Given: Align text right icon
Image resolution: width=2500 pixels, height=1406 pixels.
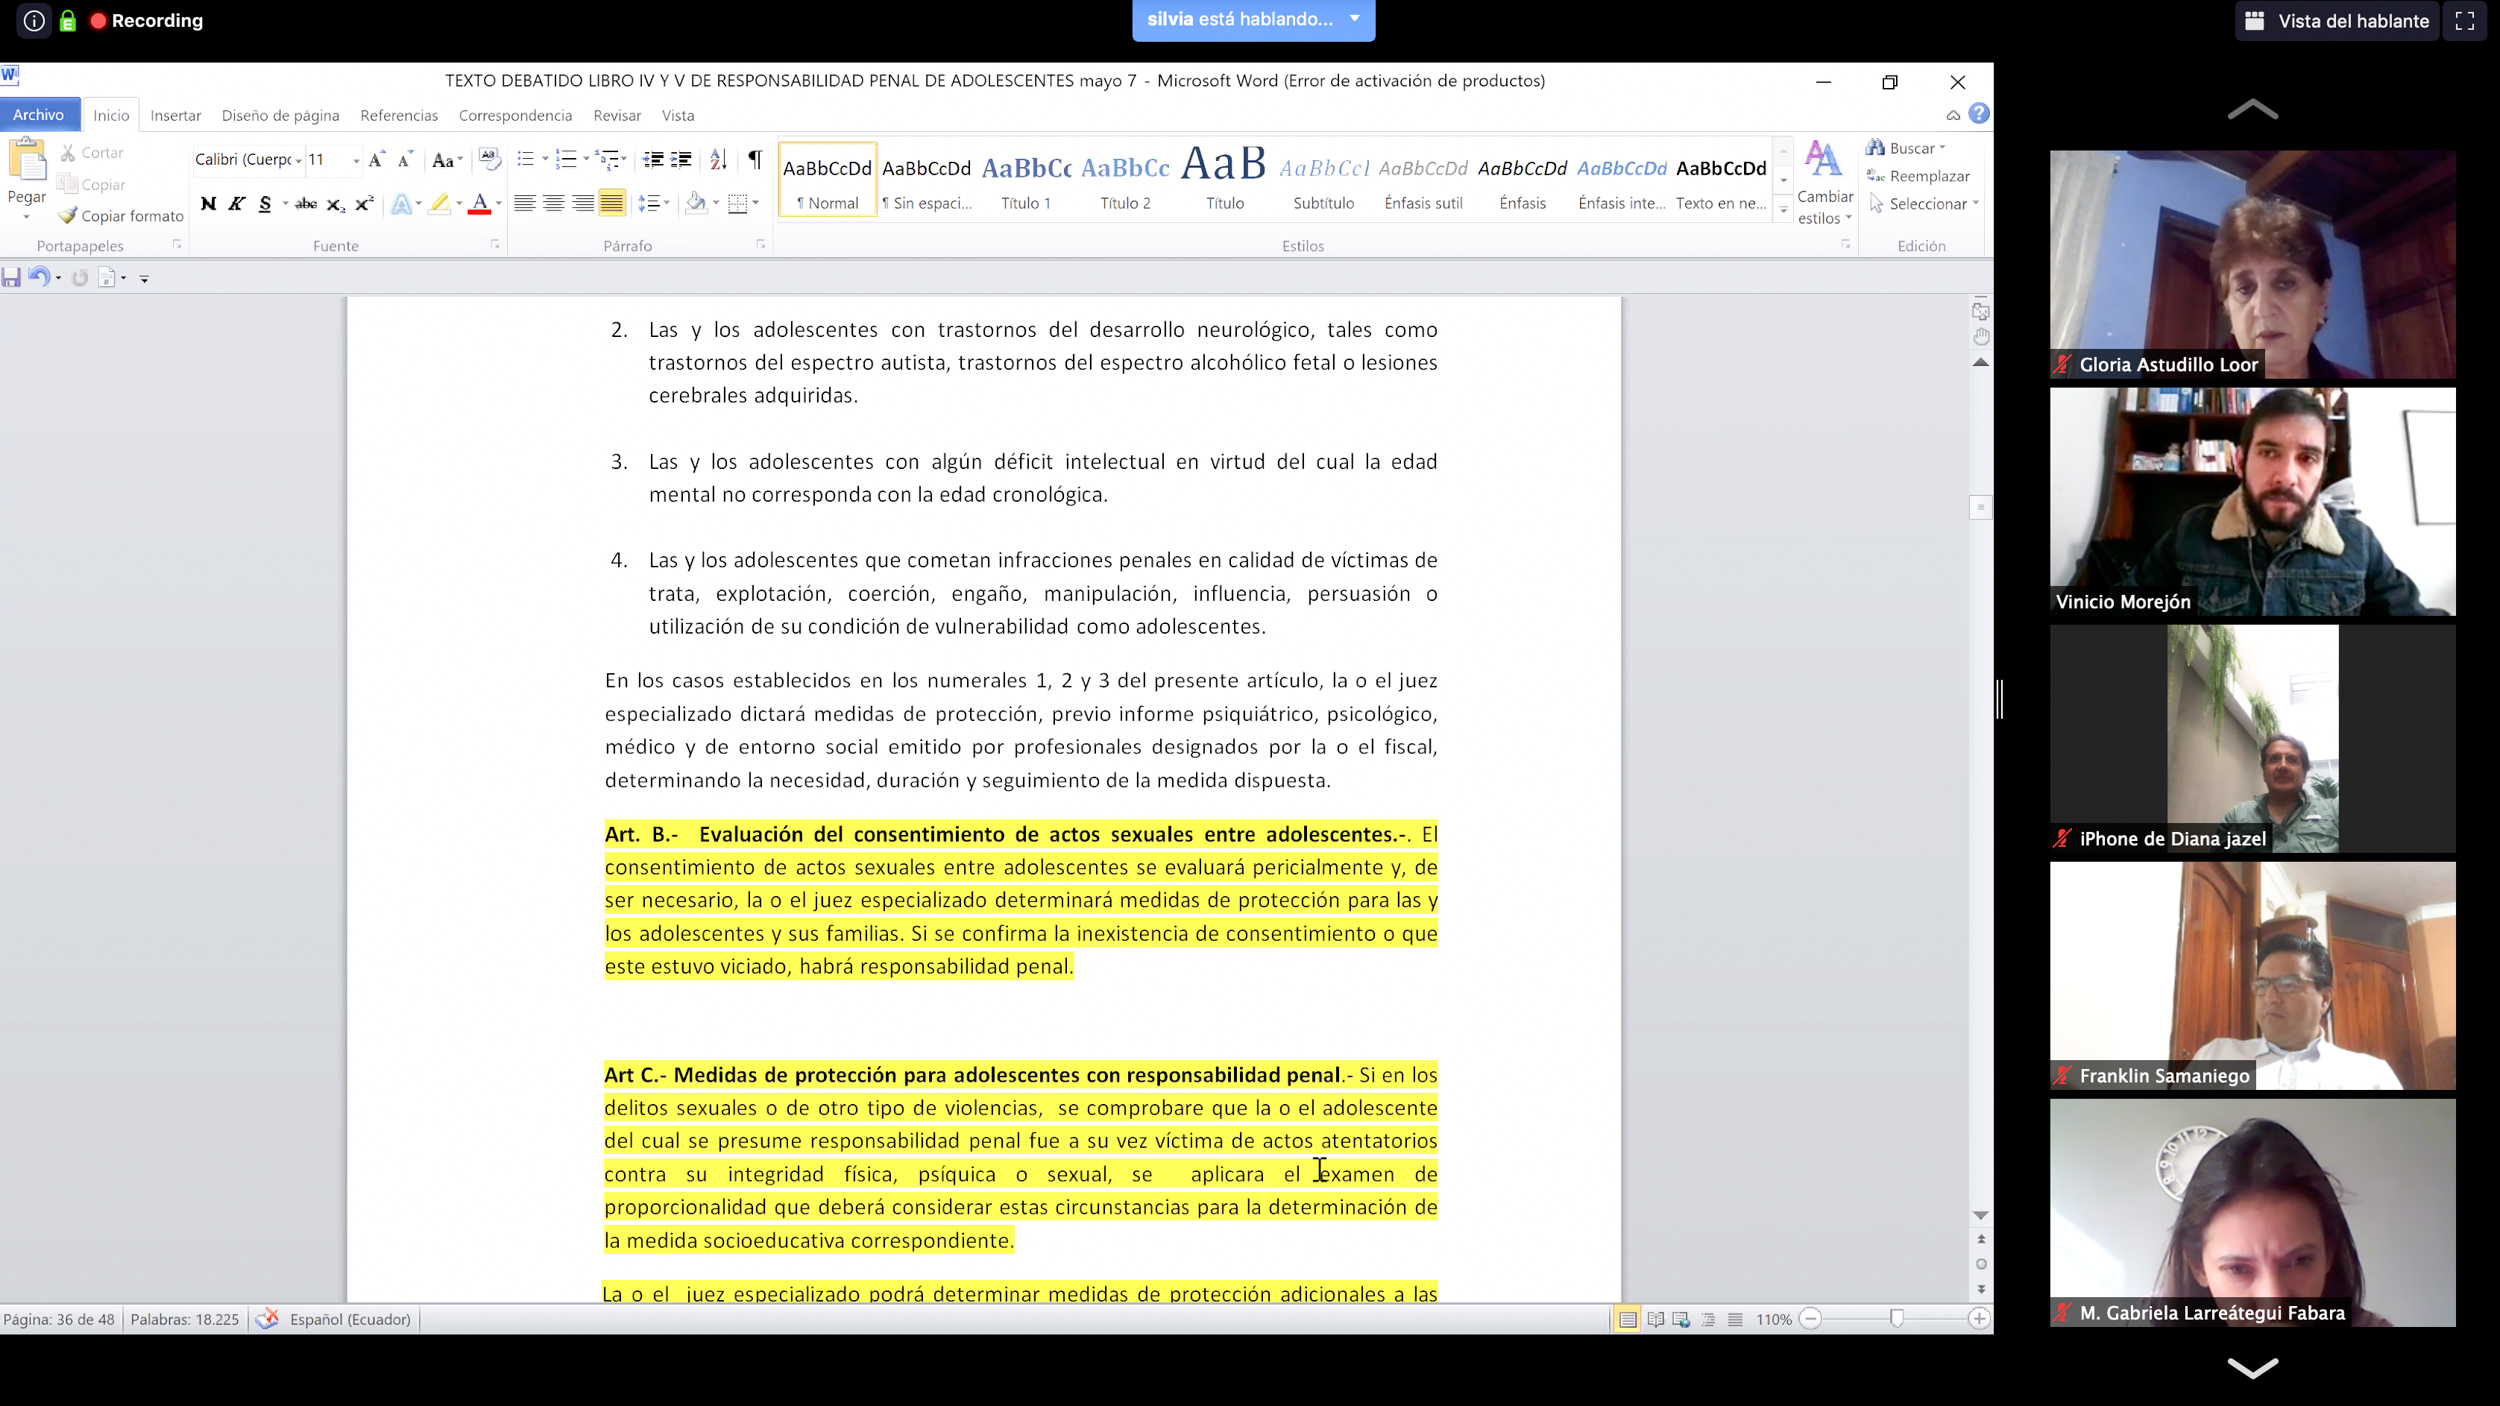Looking at the screenshot, I should point(582,204).
